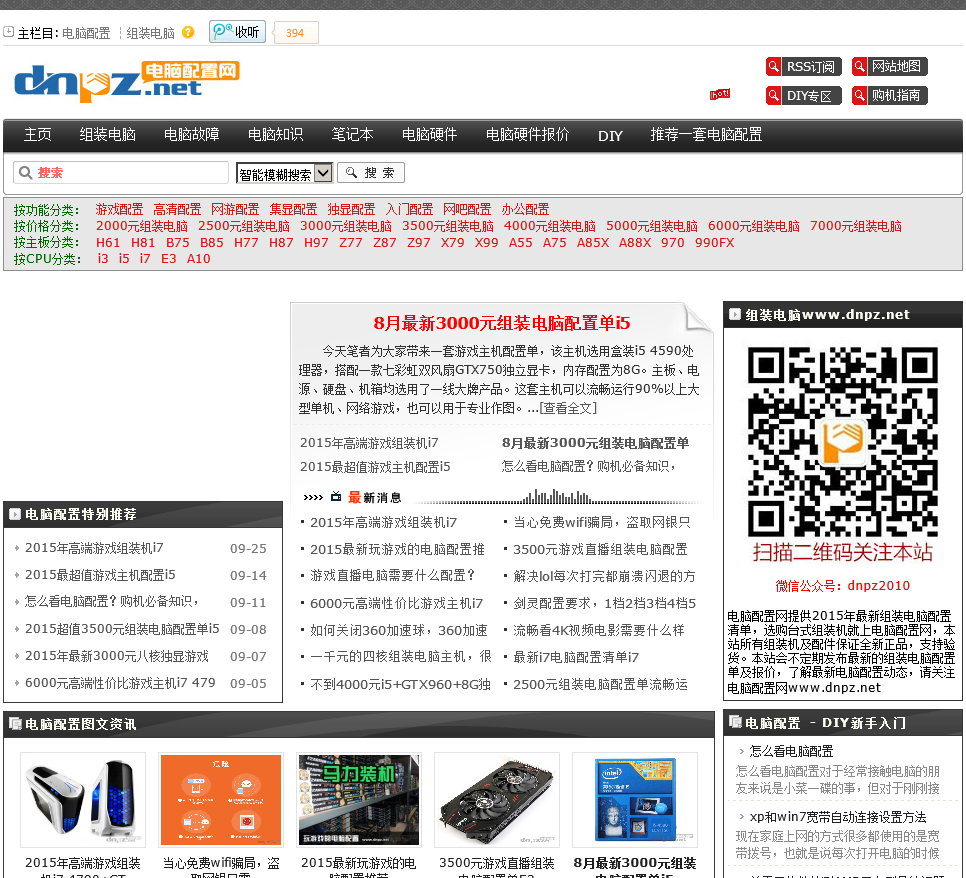Open 6000元高端性价比游戏主机i7 479 link

coord(120,683)
